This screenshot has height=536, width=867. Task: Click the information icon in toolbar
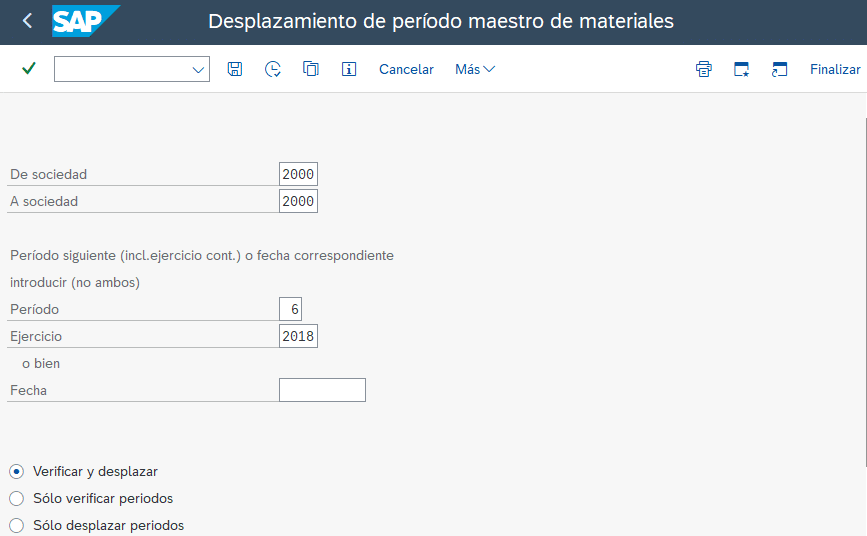349,69
